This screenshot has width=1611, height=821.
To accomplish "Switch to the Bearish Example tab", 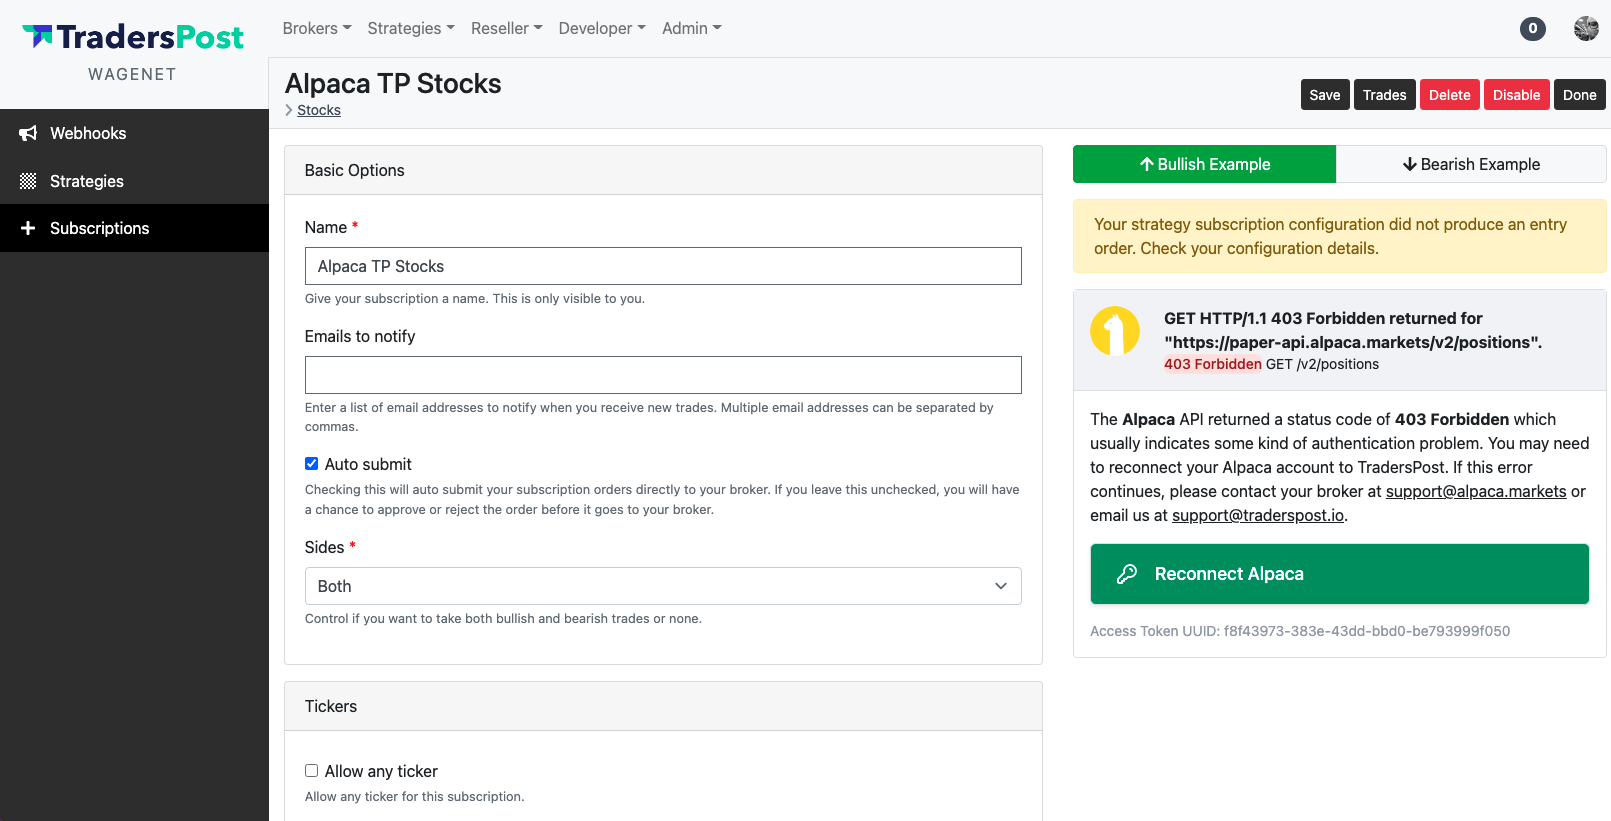I will tap(1471, 164).
